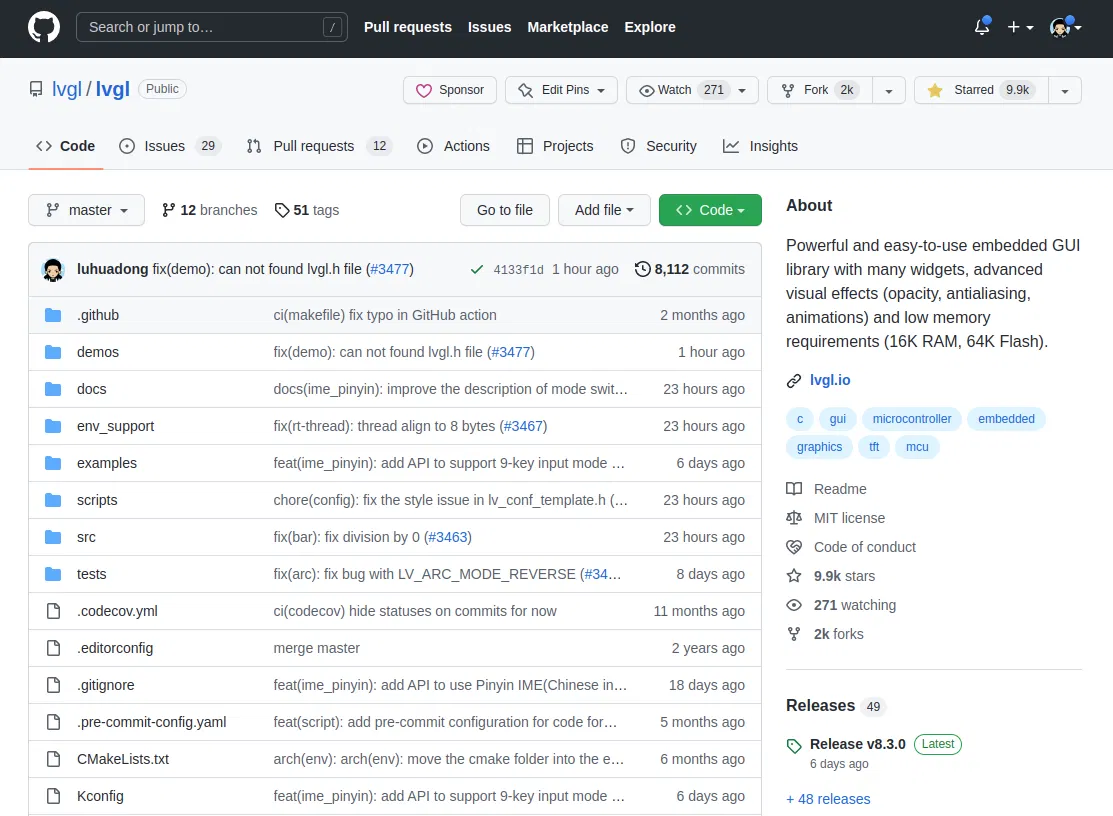Open Insights tab
Screen dimensions: 1113x816
point(760,146)
